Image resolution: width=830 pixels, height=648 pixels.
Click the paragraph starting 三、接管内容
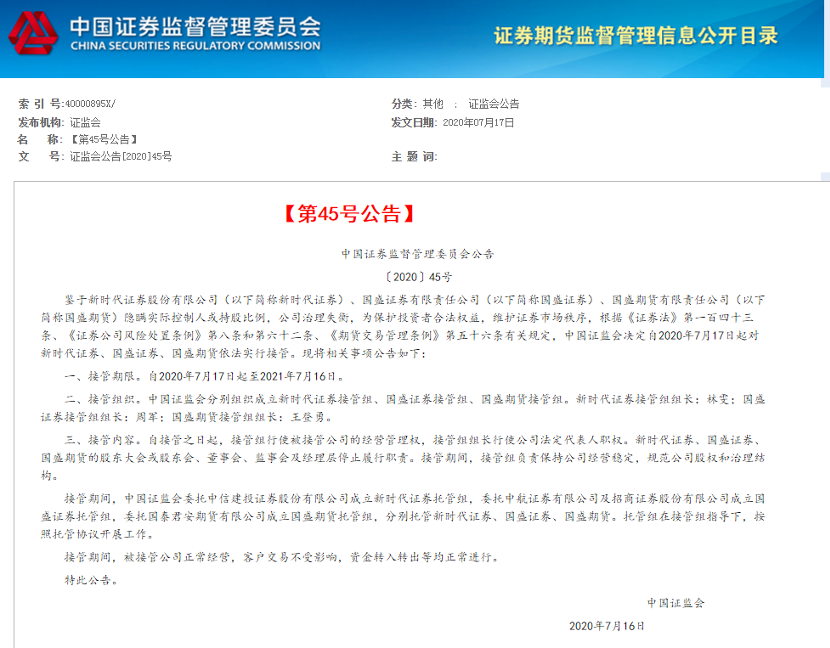(x=400, y=448)
